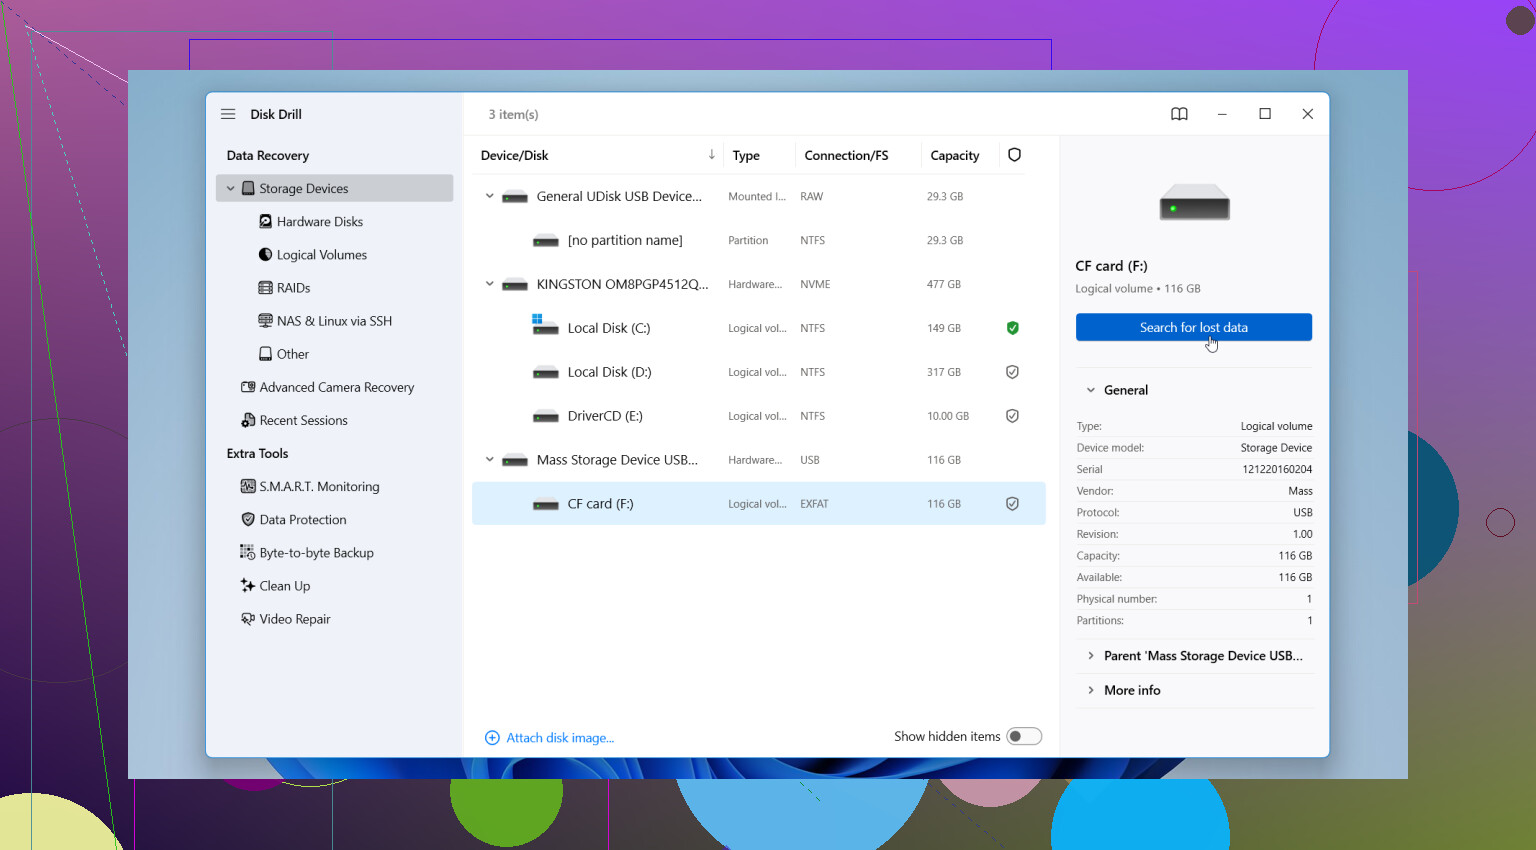Collapse the Mass Storage Device USB row
Viewport: 1536px width, 850px height.
click(x=490, y=460)
